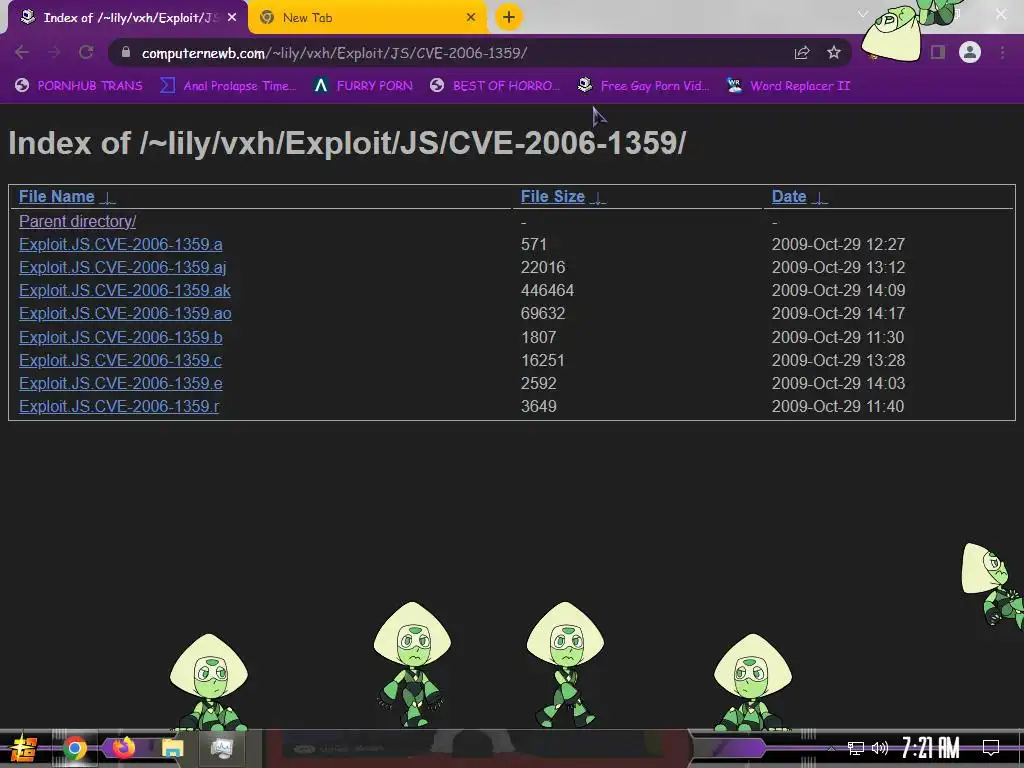The image size is (1024, 768).
Task: Open the monitor app icon on taskbar
Action: (x=221, y=748)
